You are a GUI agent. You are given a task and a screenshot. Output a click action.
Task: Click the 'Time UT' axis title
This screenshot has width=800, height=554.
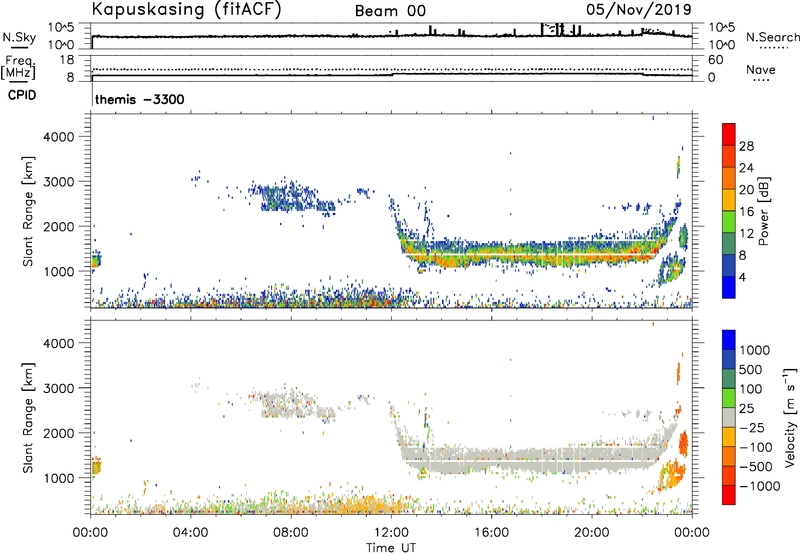point(391,548)
